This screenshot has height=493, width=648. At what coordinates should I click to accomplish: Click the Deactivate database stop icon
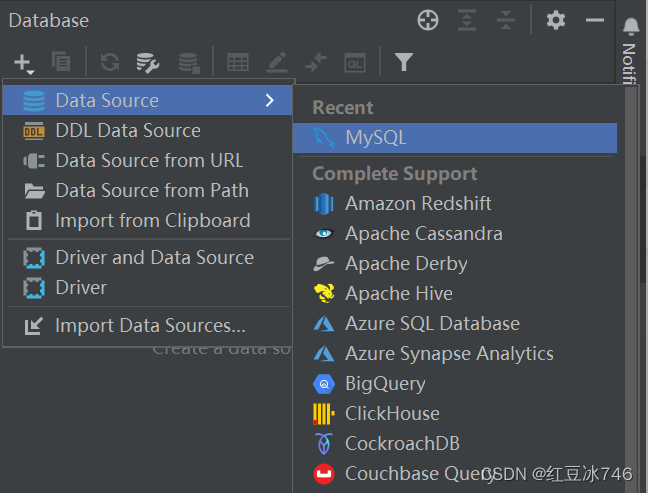coord(189,63)
